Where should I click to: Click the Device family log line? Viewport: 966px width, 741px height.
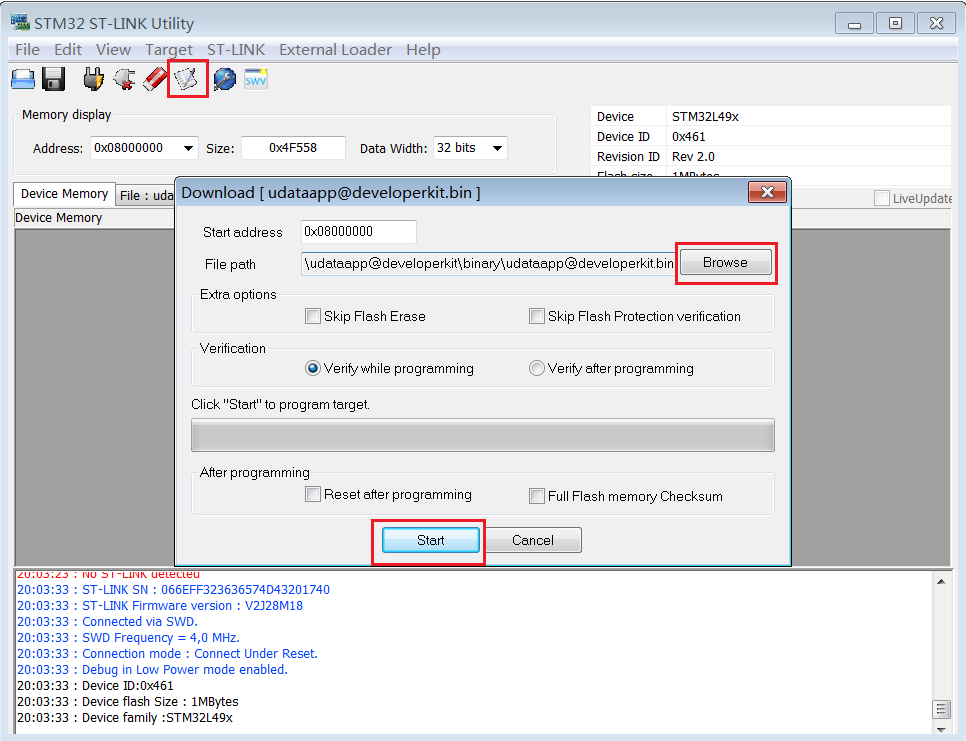click(124, 718)
